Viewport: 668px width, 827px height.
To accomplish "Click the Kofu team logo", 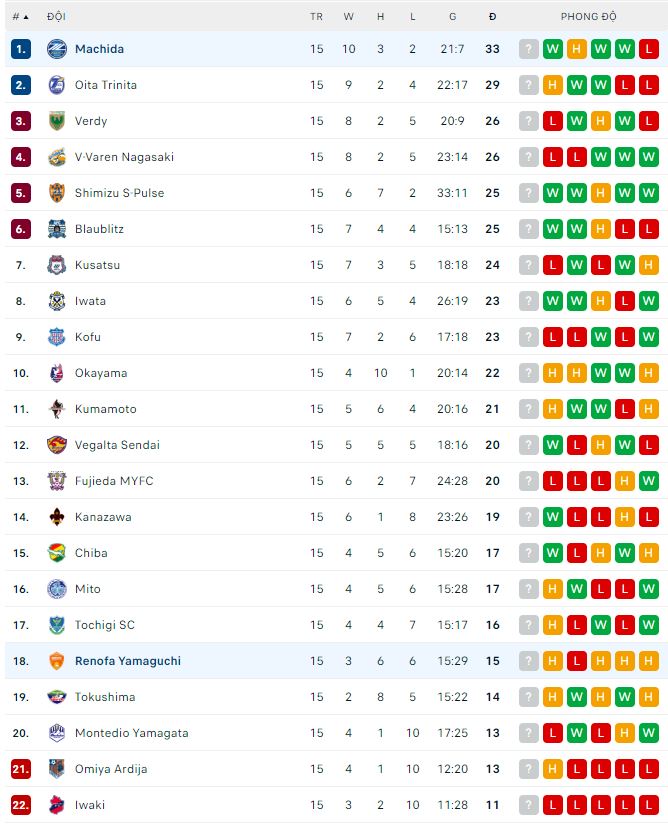I will (56, 337).
